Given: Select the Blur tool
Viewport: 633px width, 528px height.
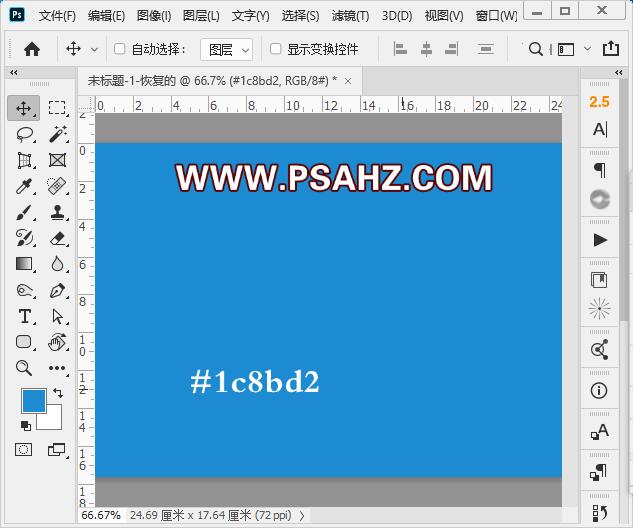Looking at the screenshot, I should 57,264.
